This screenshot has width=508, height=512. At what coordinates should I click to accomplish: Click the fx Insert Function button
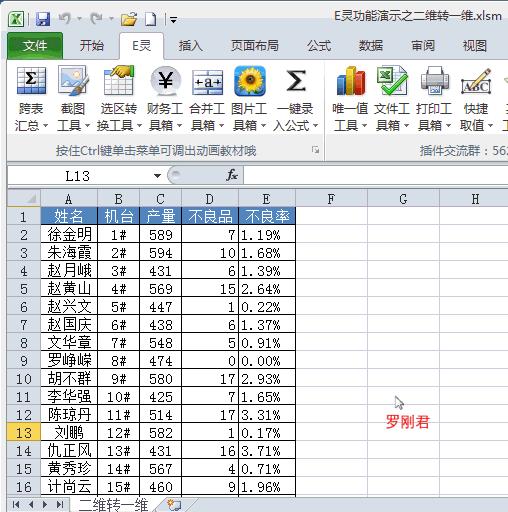pos(232,175)
